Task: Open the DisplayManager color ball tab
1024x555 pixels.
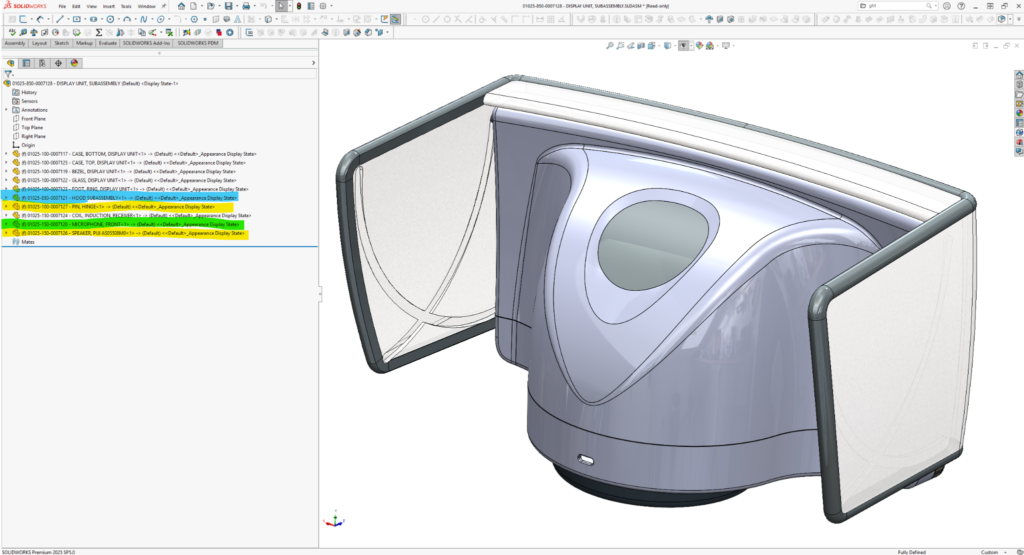Action: [74, 63]
